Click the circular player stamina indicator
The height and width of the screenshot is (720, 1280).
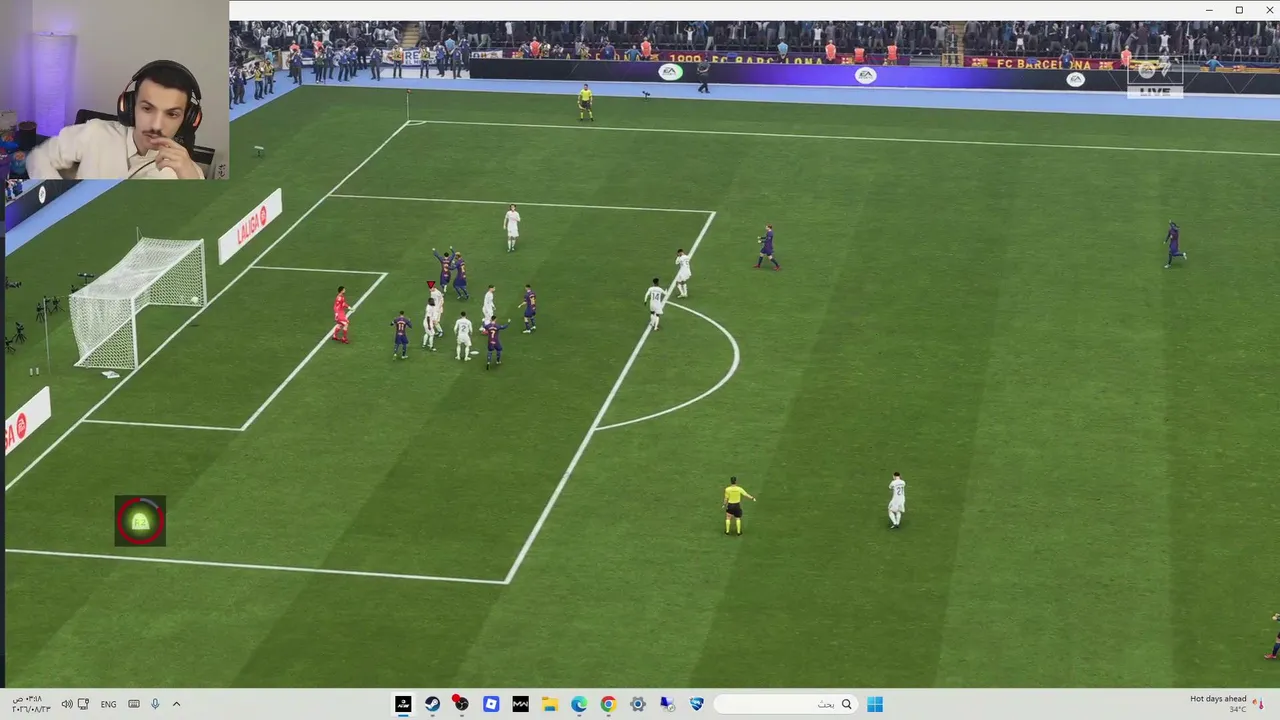tap(140, 520)
